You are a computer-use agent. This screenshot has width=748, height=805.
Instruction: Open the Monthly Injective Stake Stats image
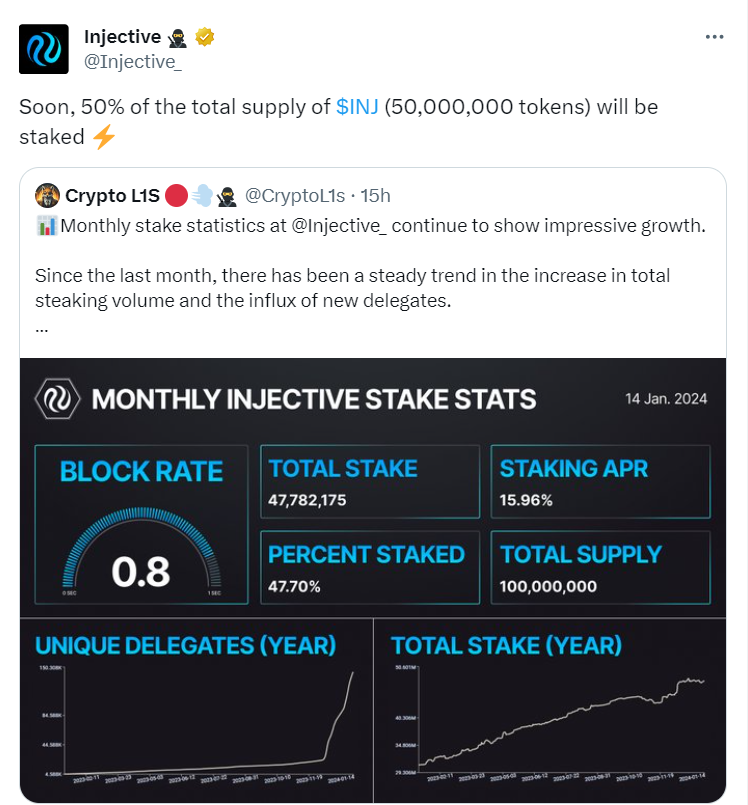pos(372,580)
